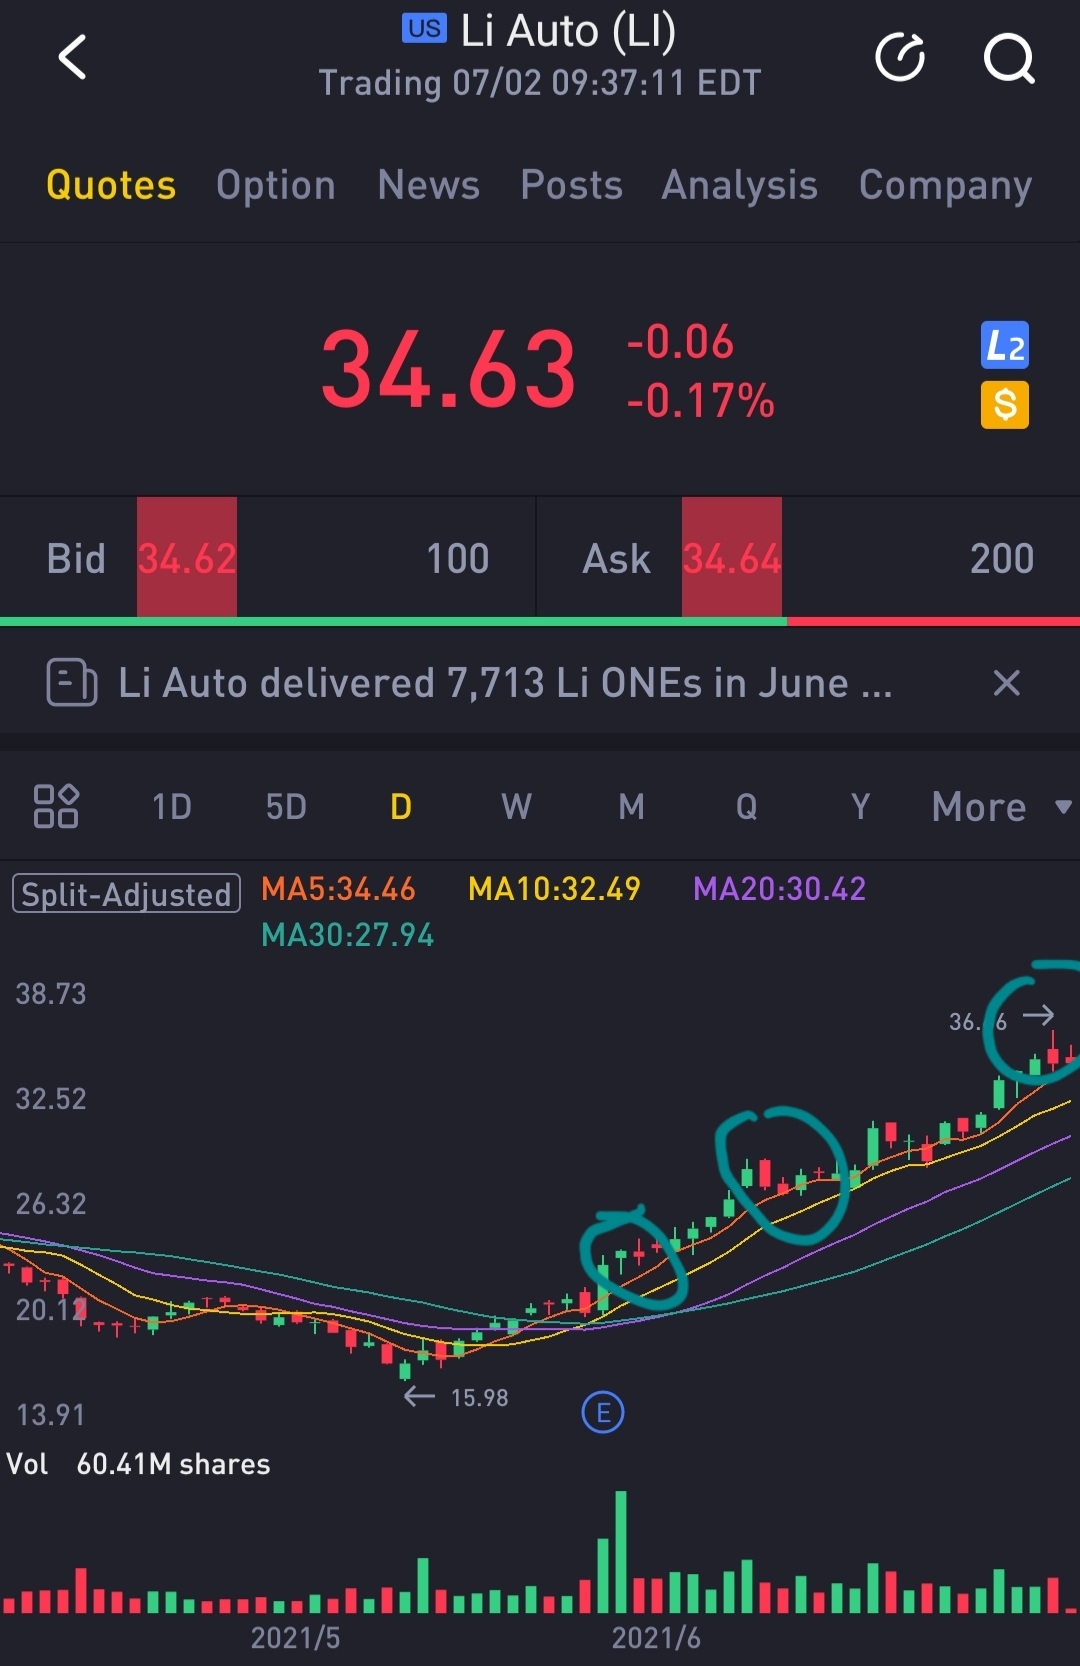Tap the MA5:34.46 indicator label
The height and width of the screenshot is (1666, 1080).
pyautogui.click(x=338, y=889)
